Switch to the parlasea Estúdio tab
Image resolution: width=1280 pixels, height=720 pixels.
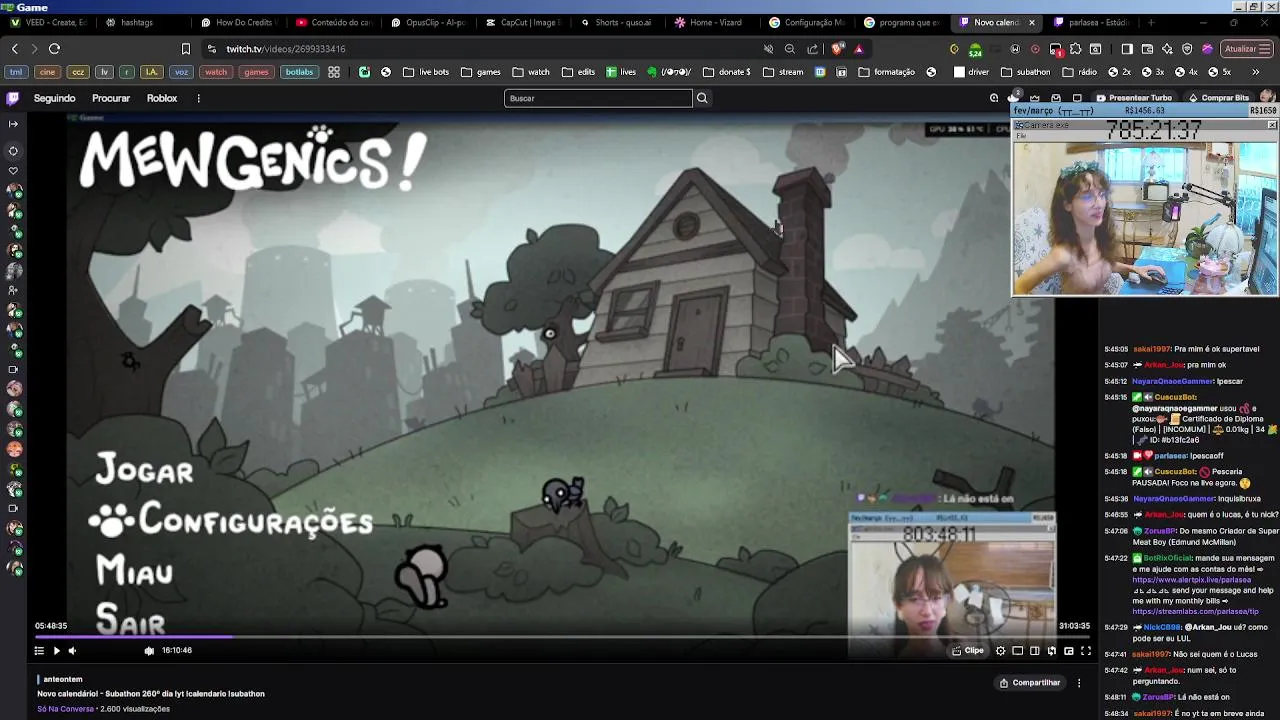point(1090,22)
